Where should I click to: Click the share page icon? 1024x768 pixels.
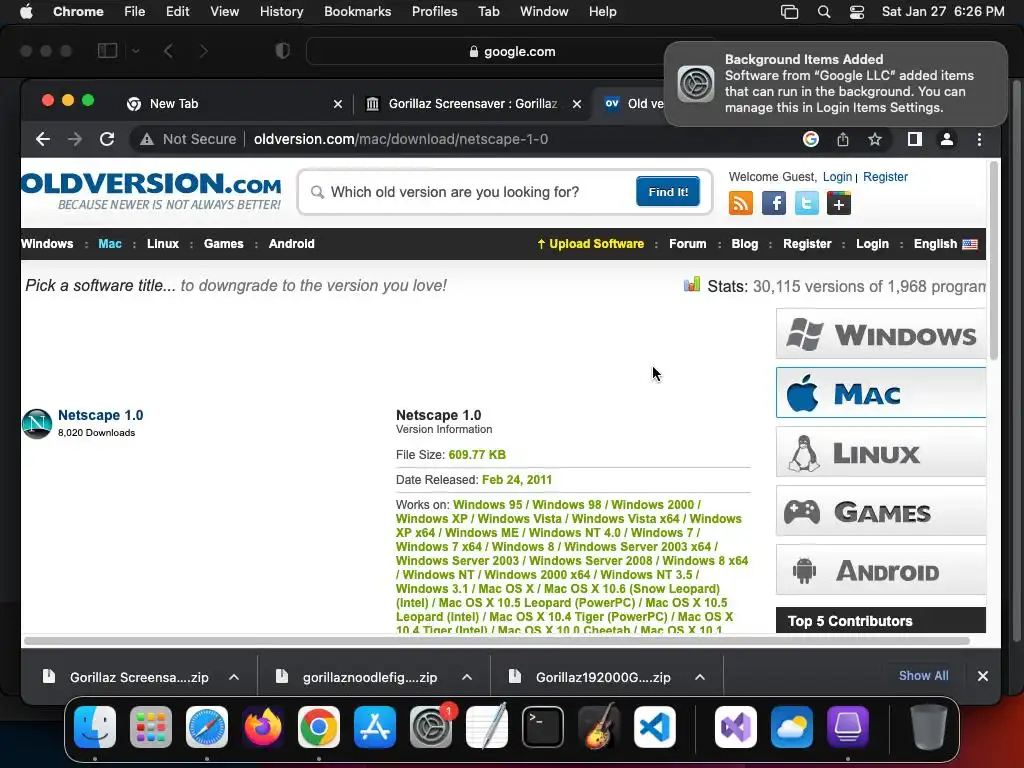pyautogui.click(x=843, y=139)
